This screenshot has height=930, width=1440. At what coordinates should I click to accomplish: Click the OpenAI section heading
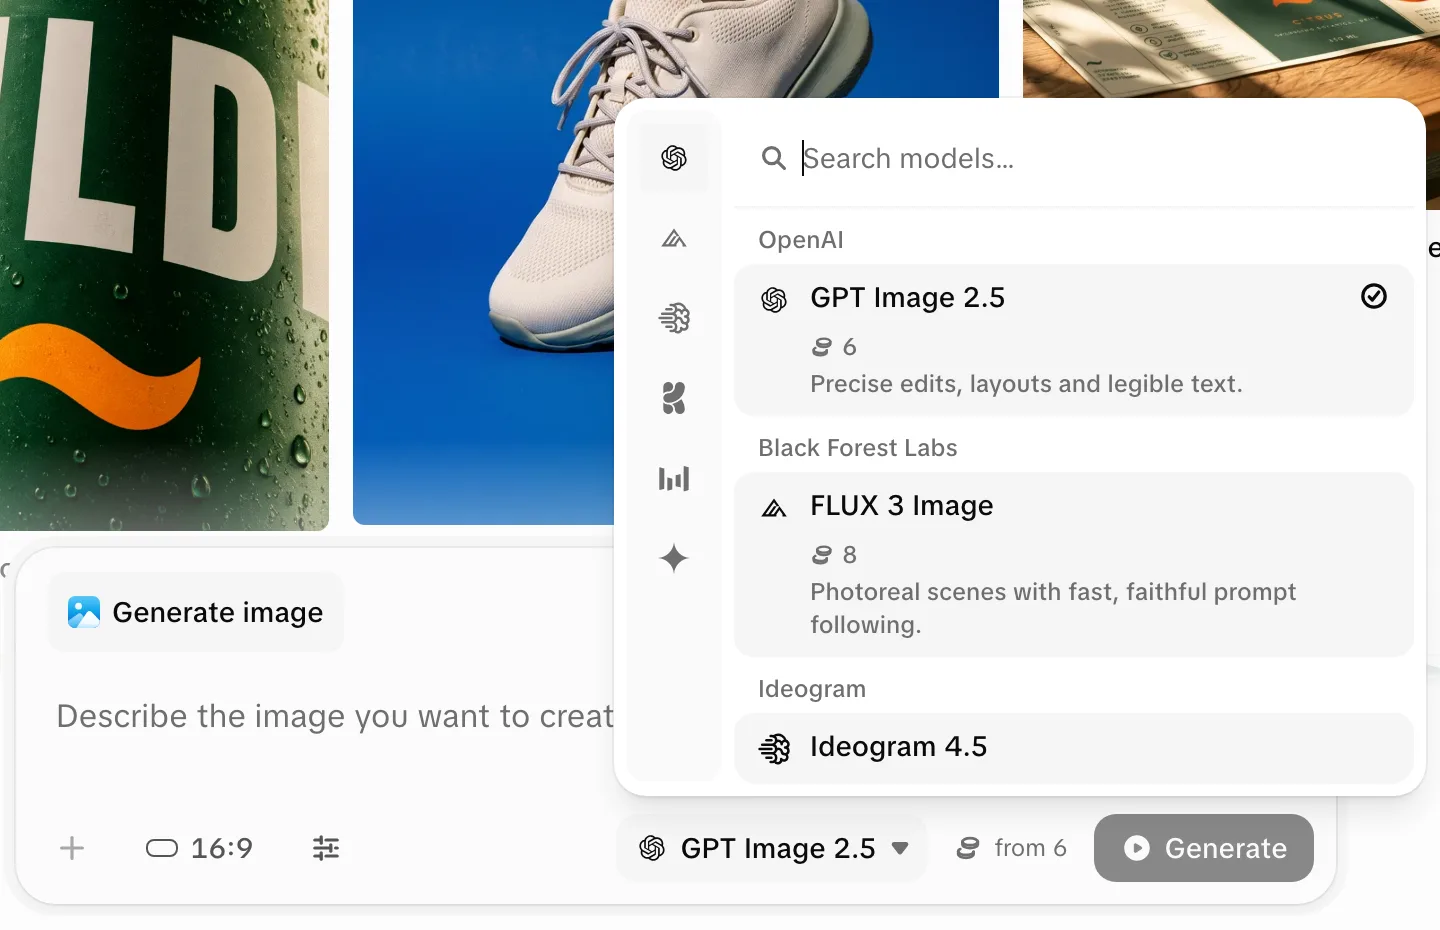(801, 240)
